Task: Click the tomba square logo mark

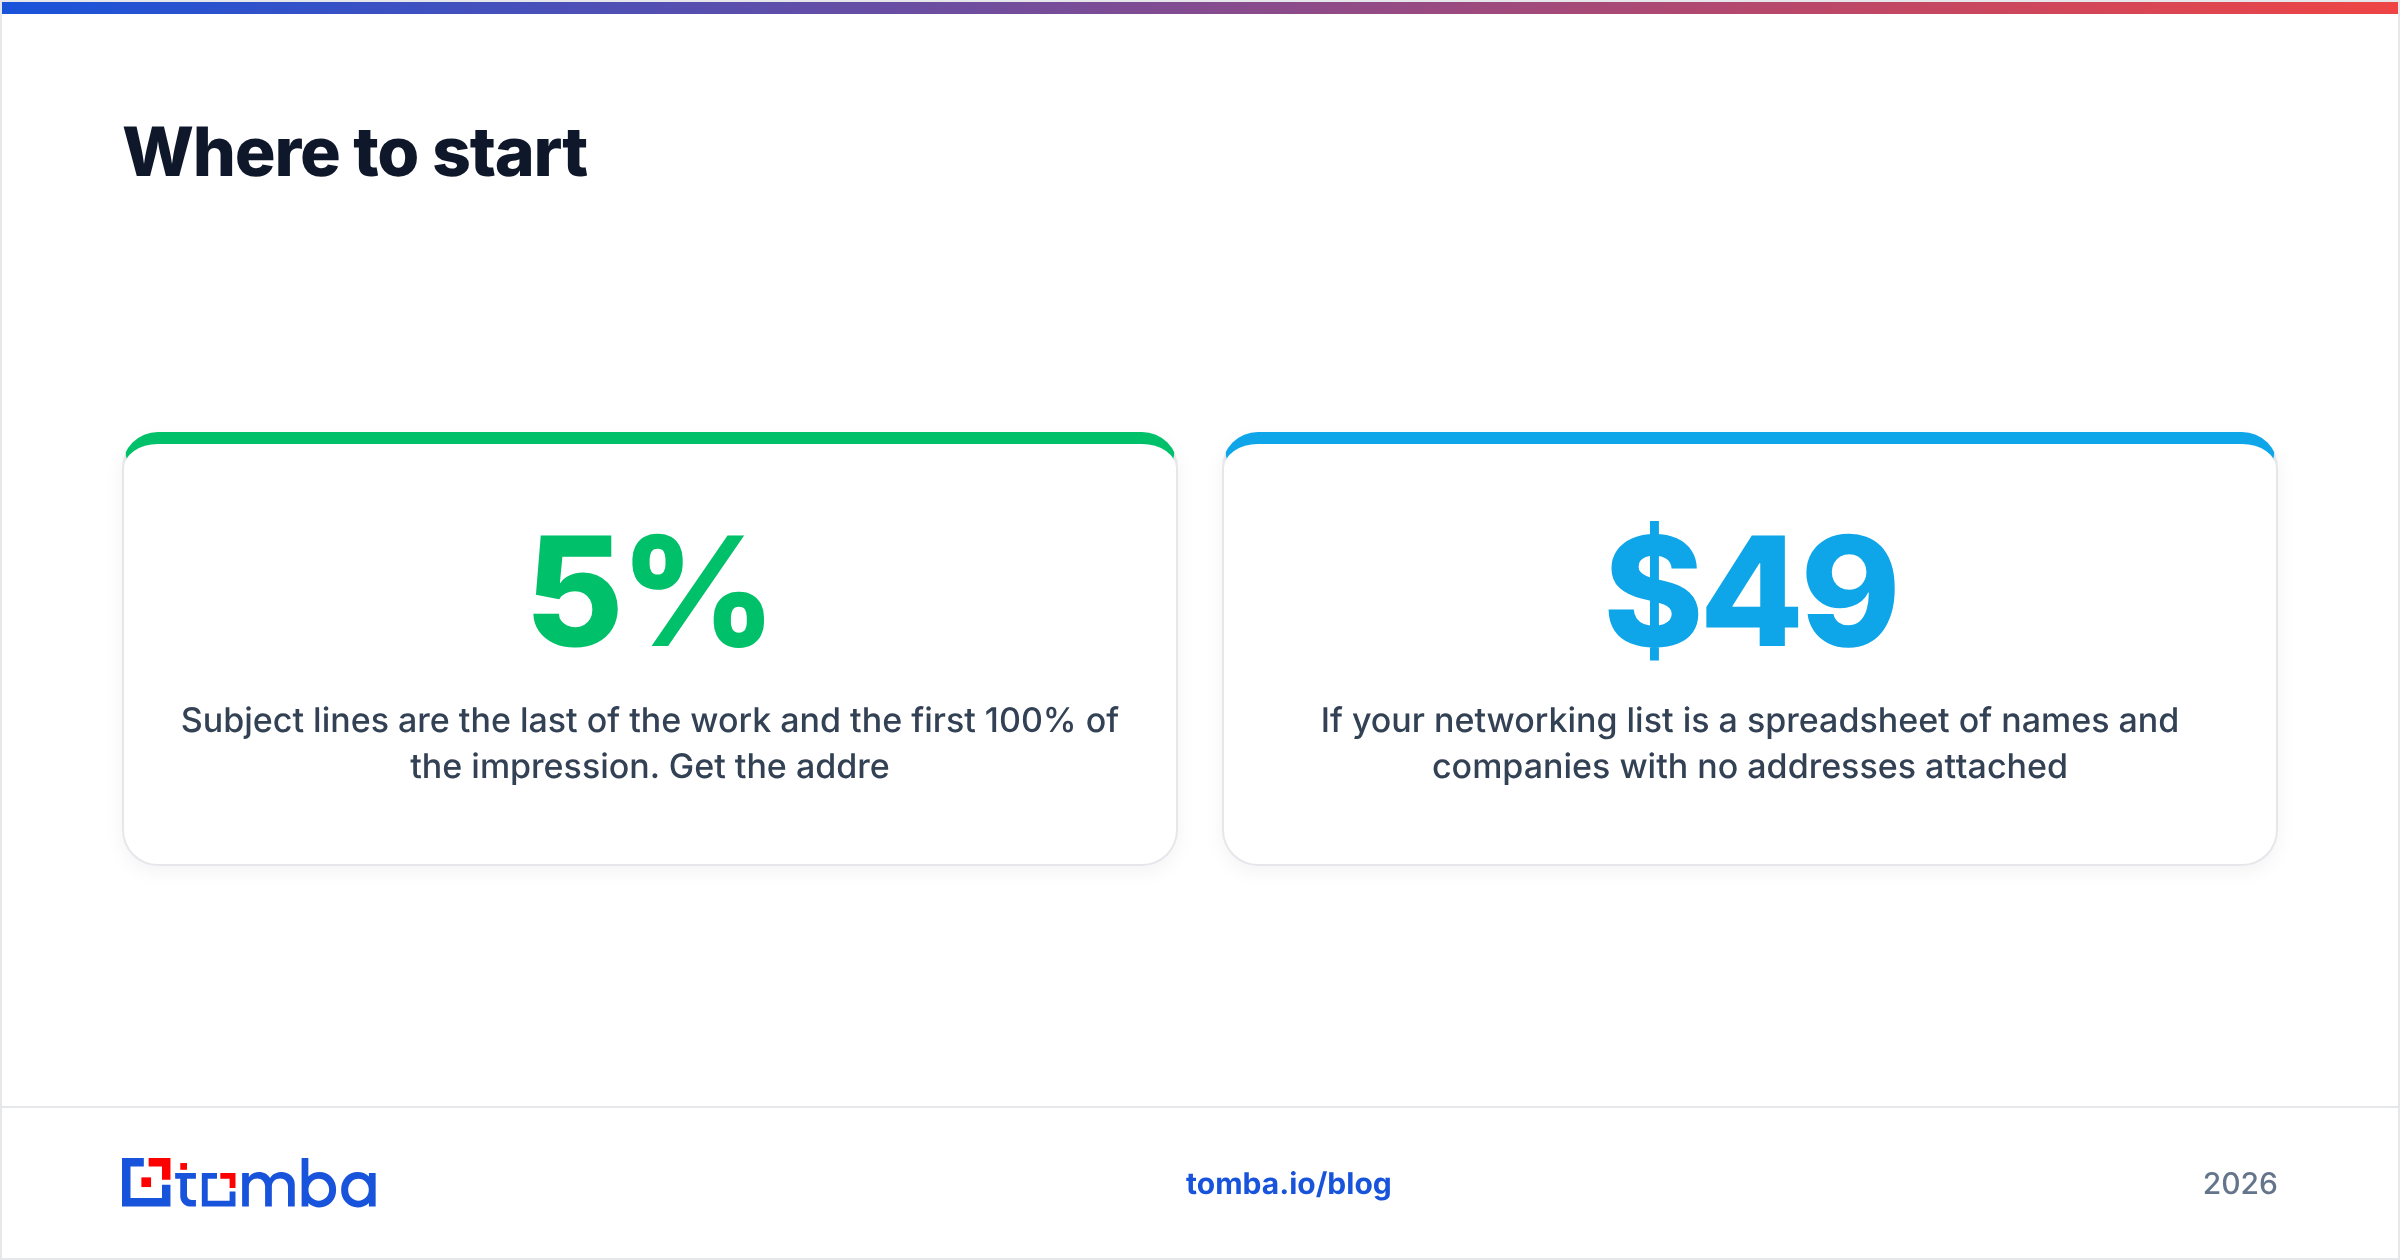Action: pos(147,1182)
